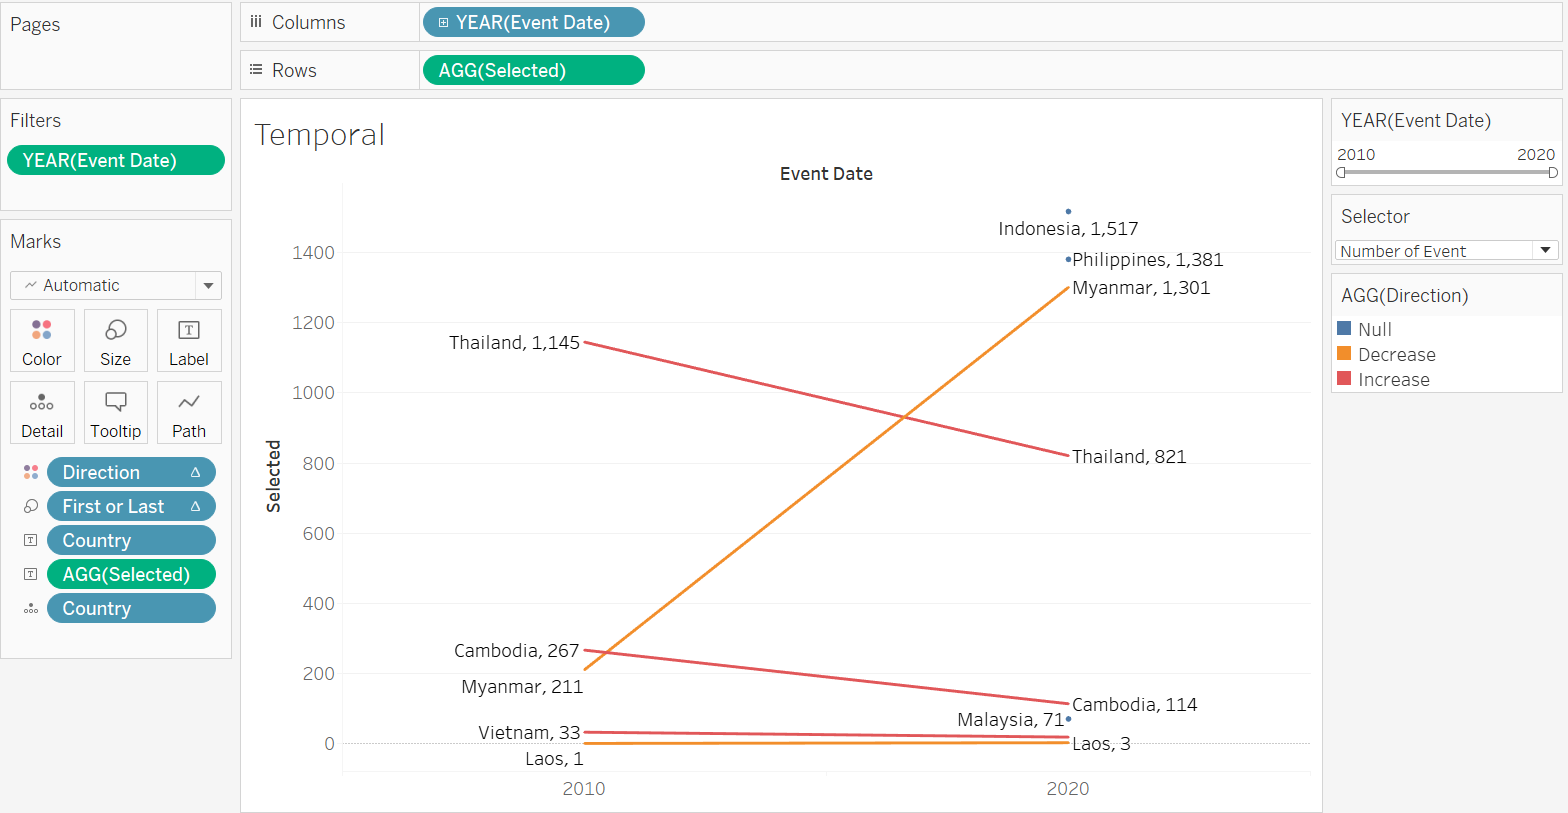Click the Tooltip marks card button
This screenshot has height=813, width=1568.
(115, 413)
